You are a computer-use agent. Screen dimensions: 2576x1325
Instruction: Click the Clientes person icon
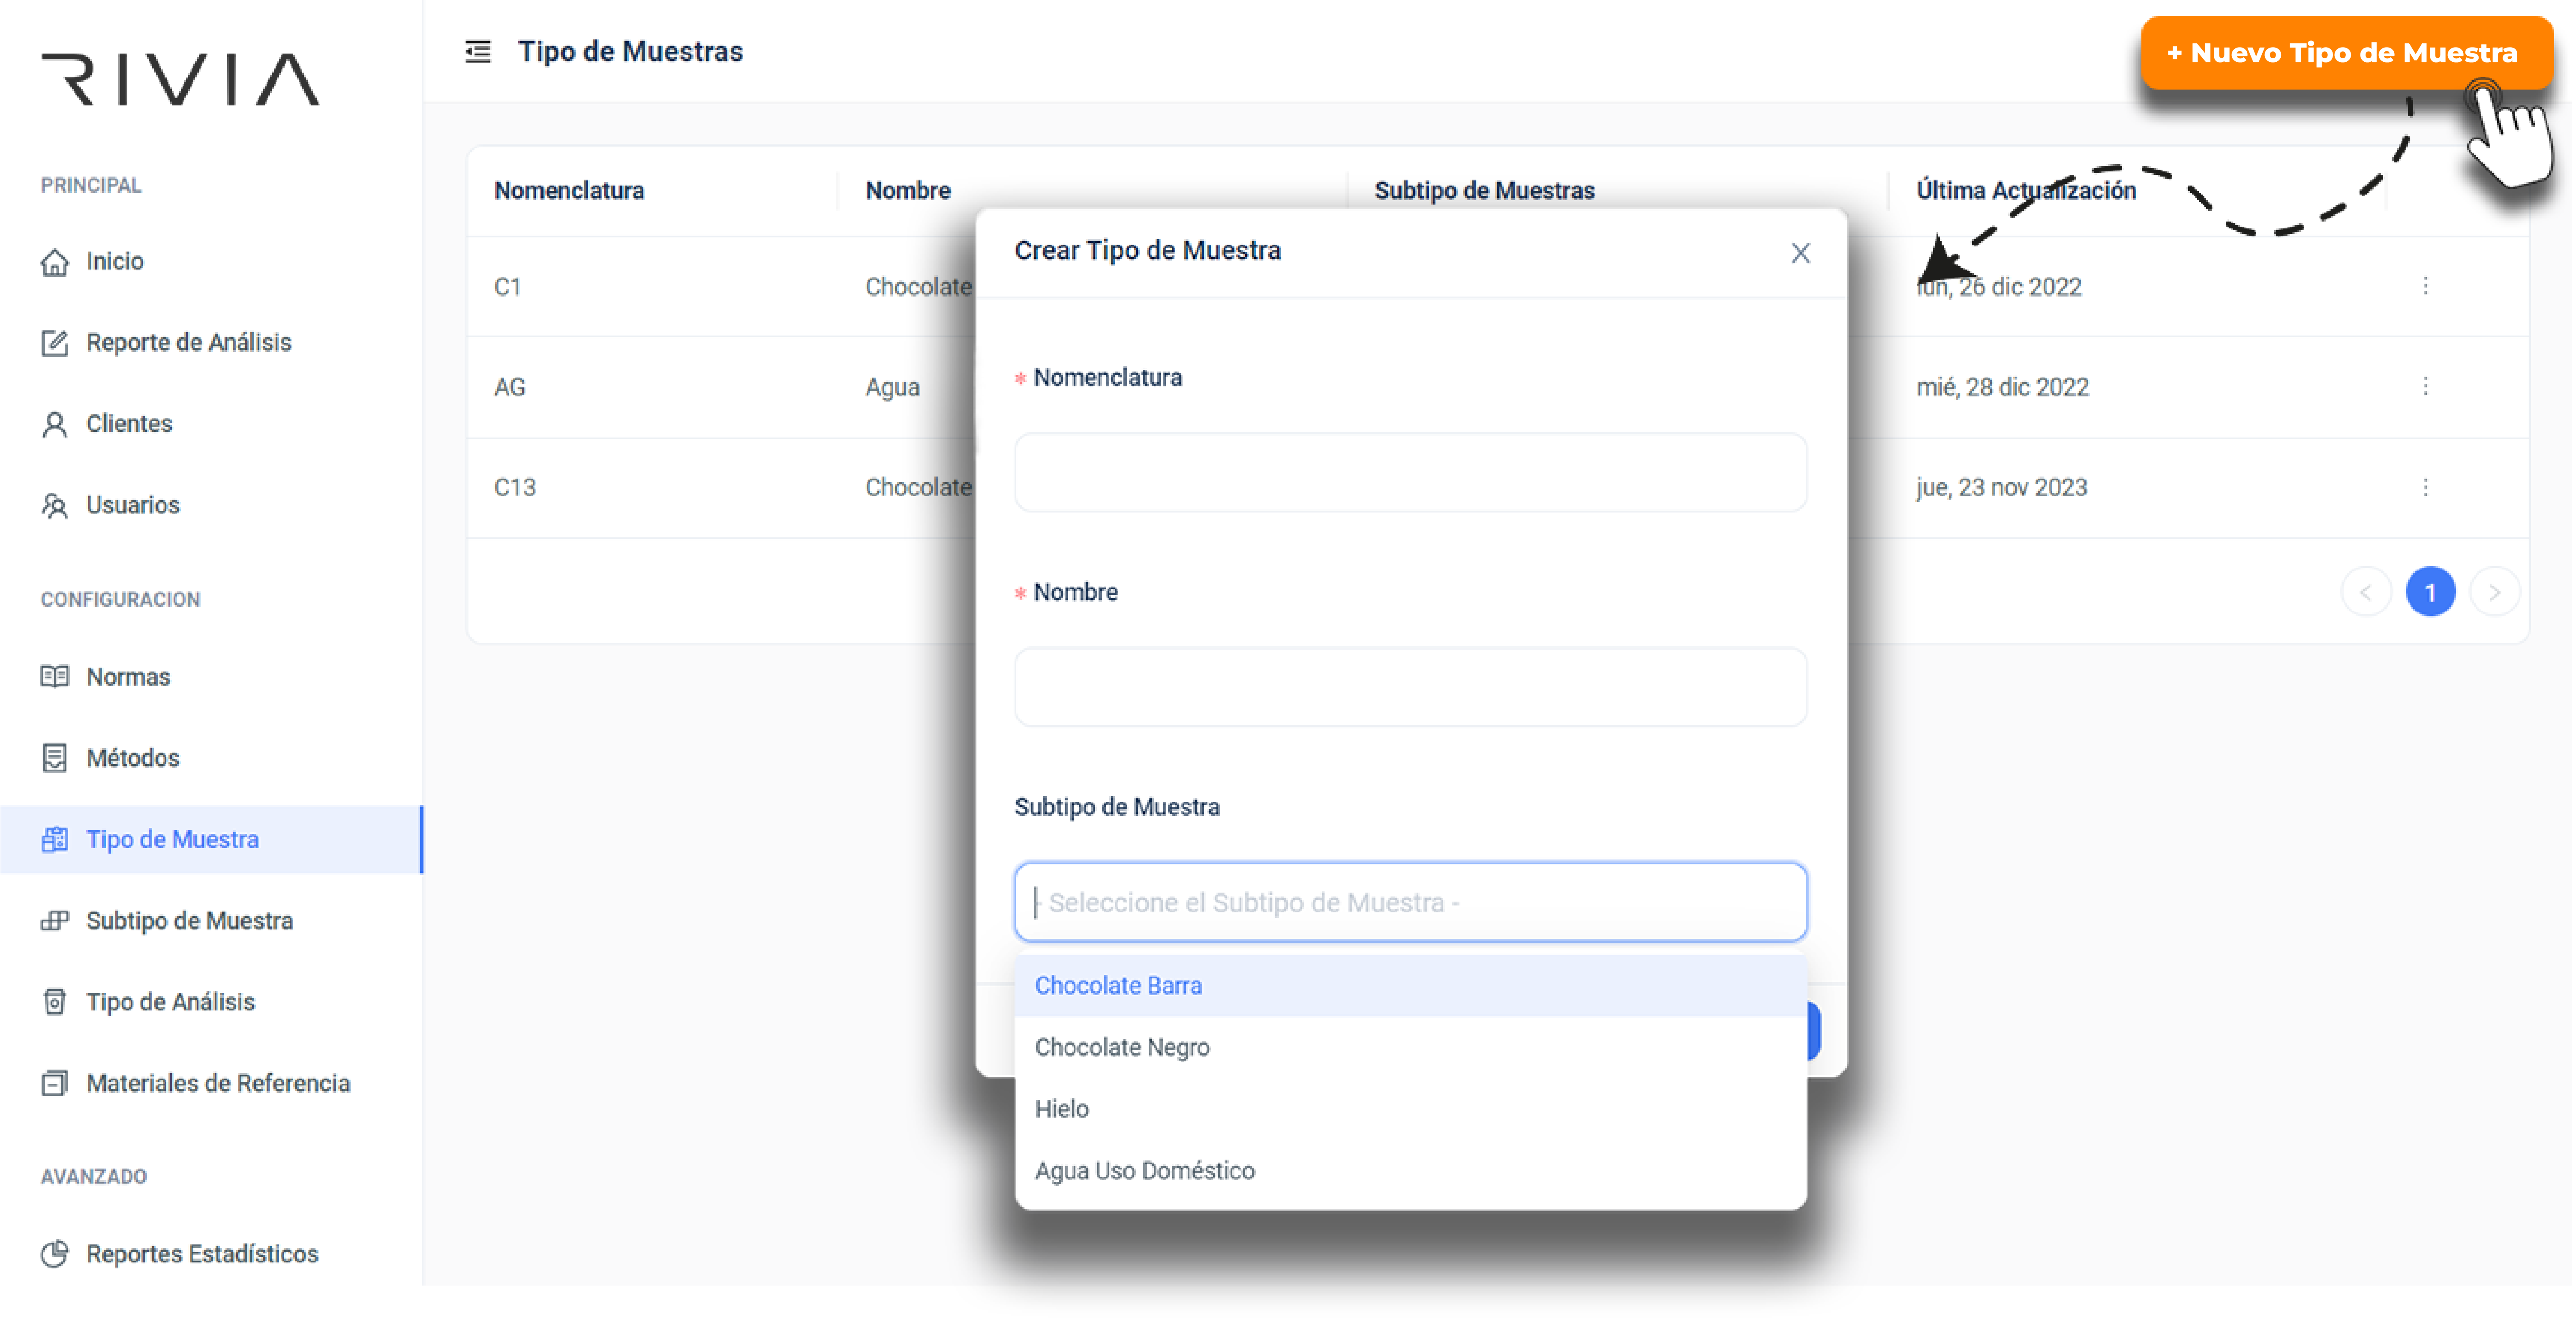[x=55, y=423]
